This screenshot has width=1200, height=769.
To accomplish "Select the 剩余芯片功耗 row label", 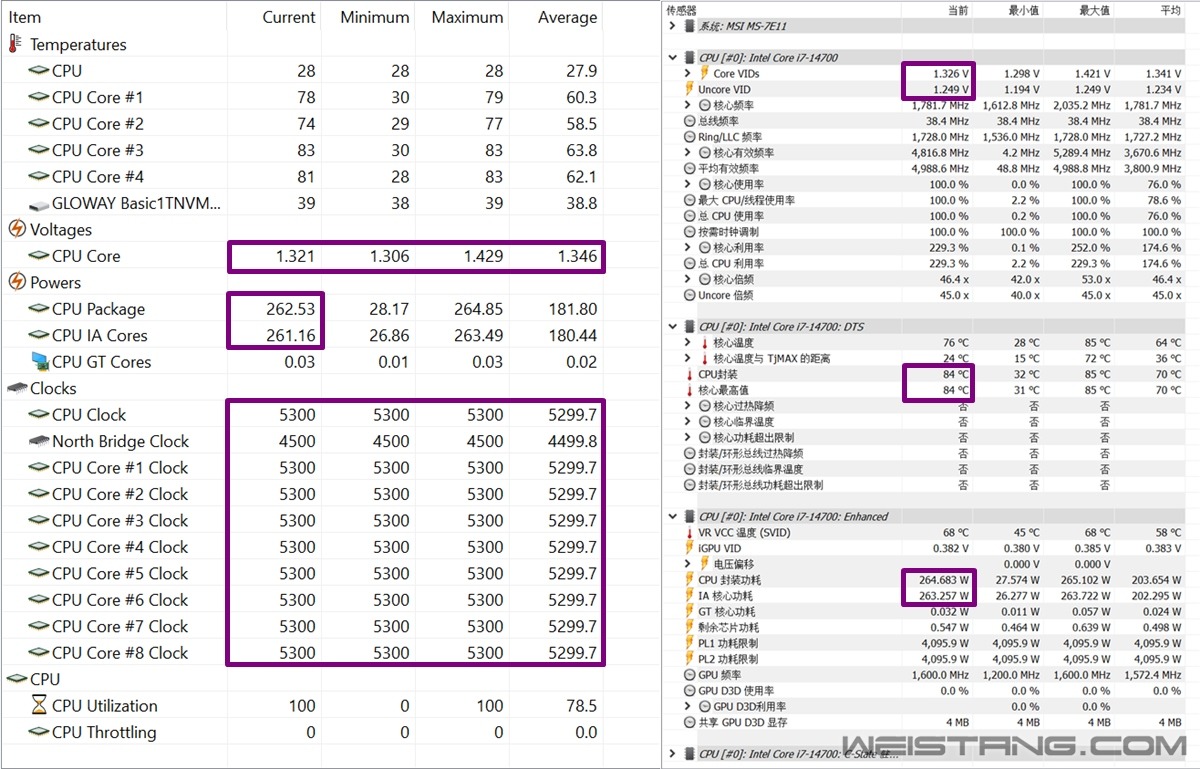I will (728, 627).
